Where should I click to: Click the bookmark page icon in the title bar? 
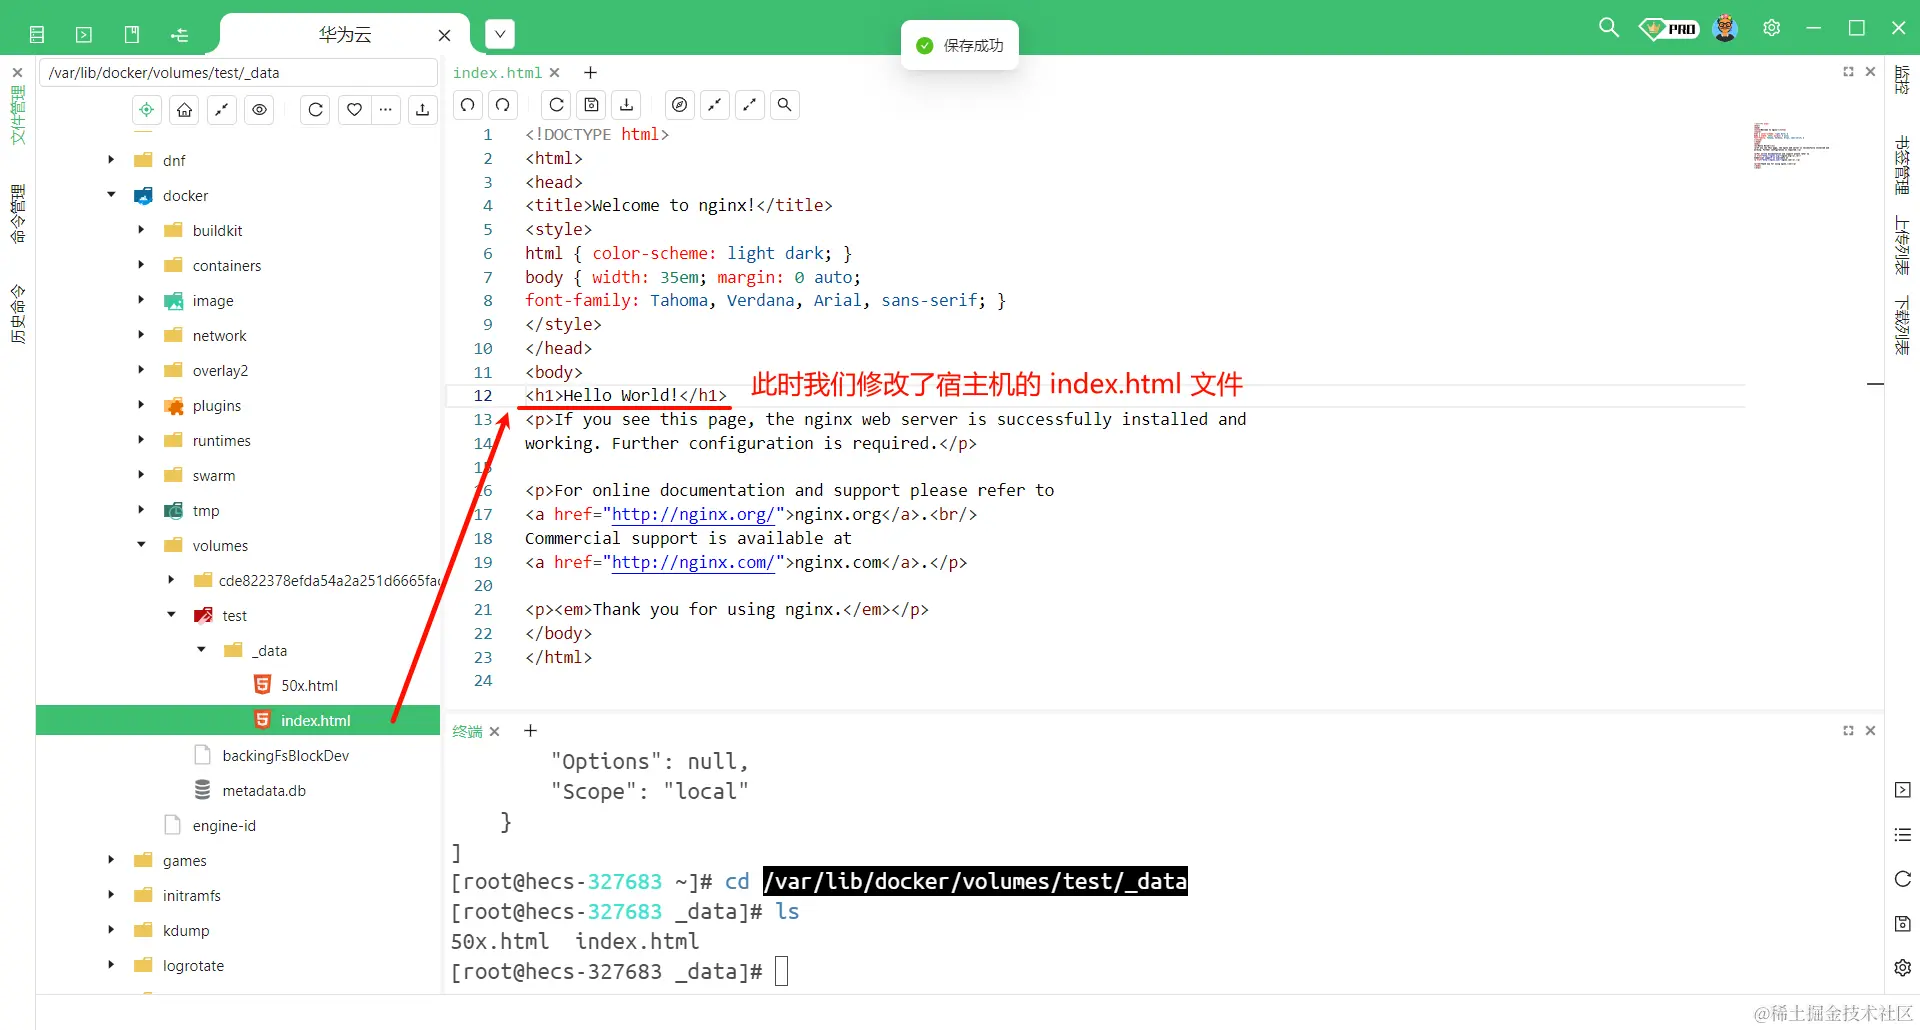click(132, 35)
